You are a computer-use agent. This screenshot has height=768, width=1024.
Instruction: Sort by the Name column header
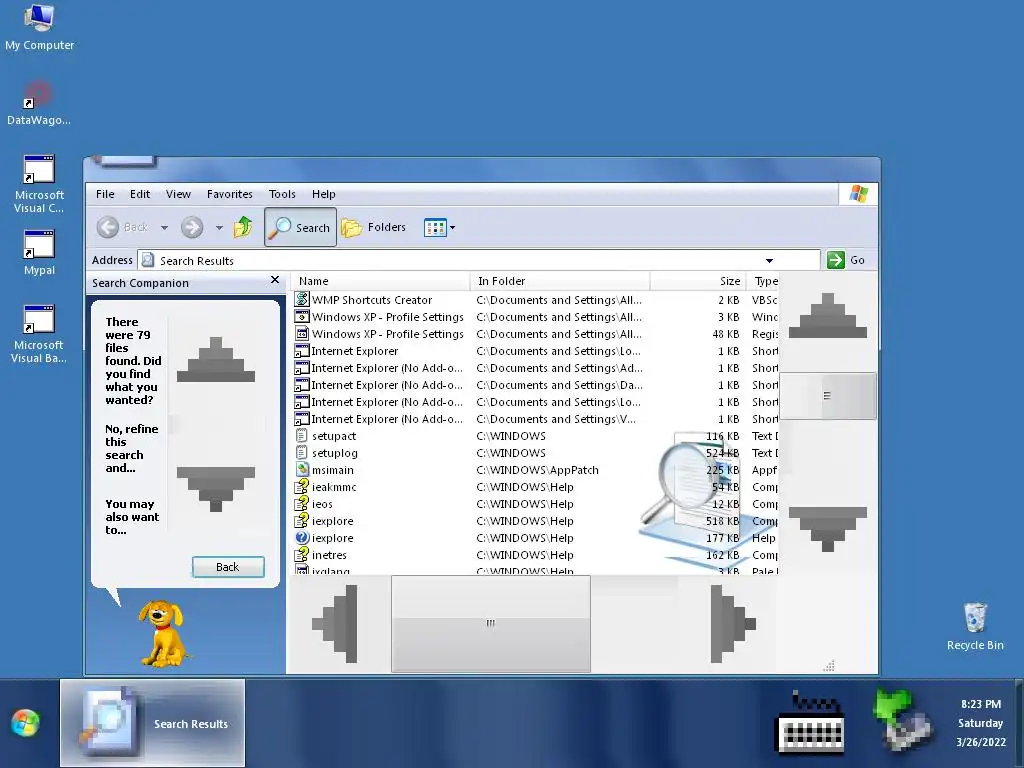point(380,281)
